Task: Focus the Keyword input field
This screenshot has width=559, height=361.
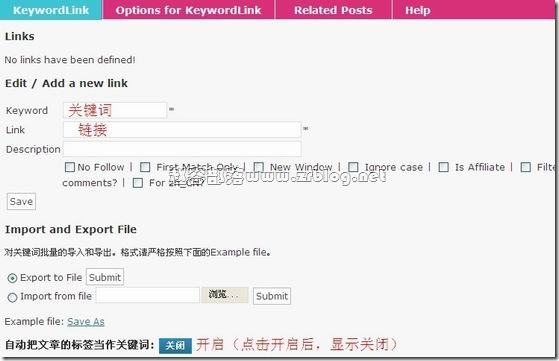Action: coord(115,110)
